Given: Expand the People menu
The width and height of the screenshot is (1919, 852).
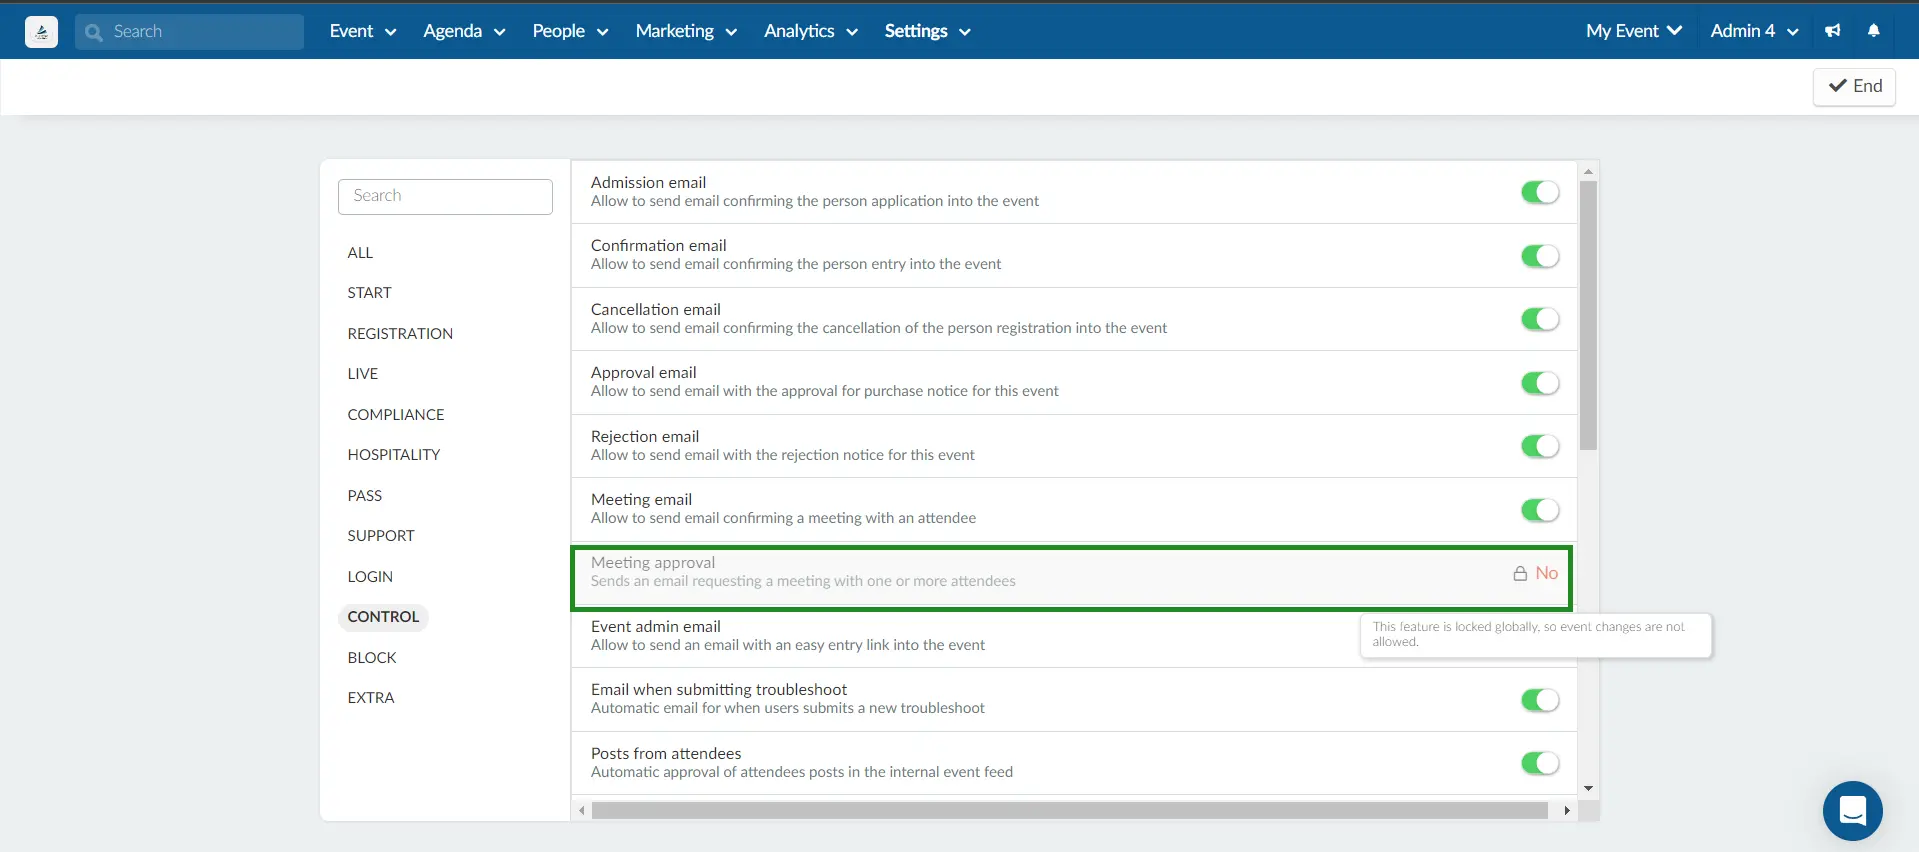Looking at the screenshot, I should tap(570, 31).
